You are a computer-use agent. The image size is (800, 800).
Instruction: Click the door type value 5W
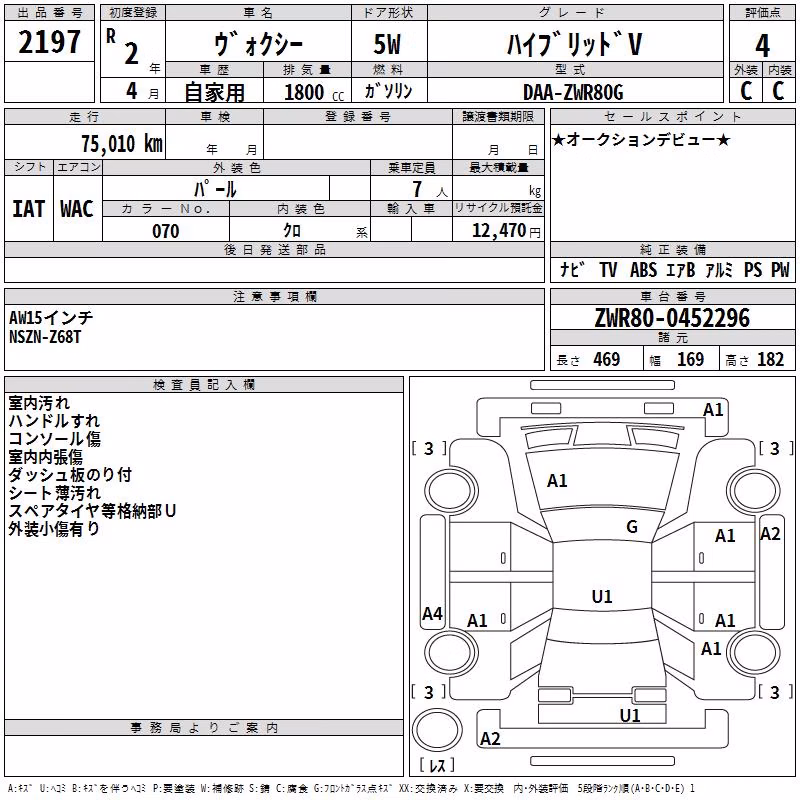click(x=388, y=44)
